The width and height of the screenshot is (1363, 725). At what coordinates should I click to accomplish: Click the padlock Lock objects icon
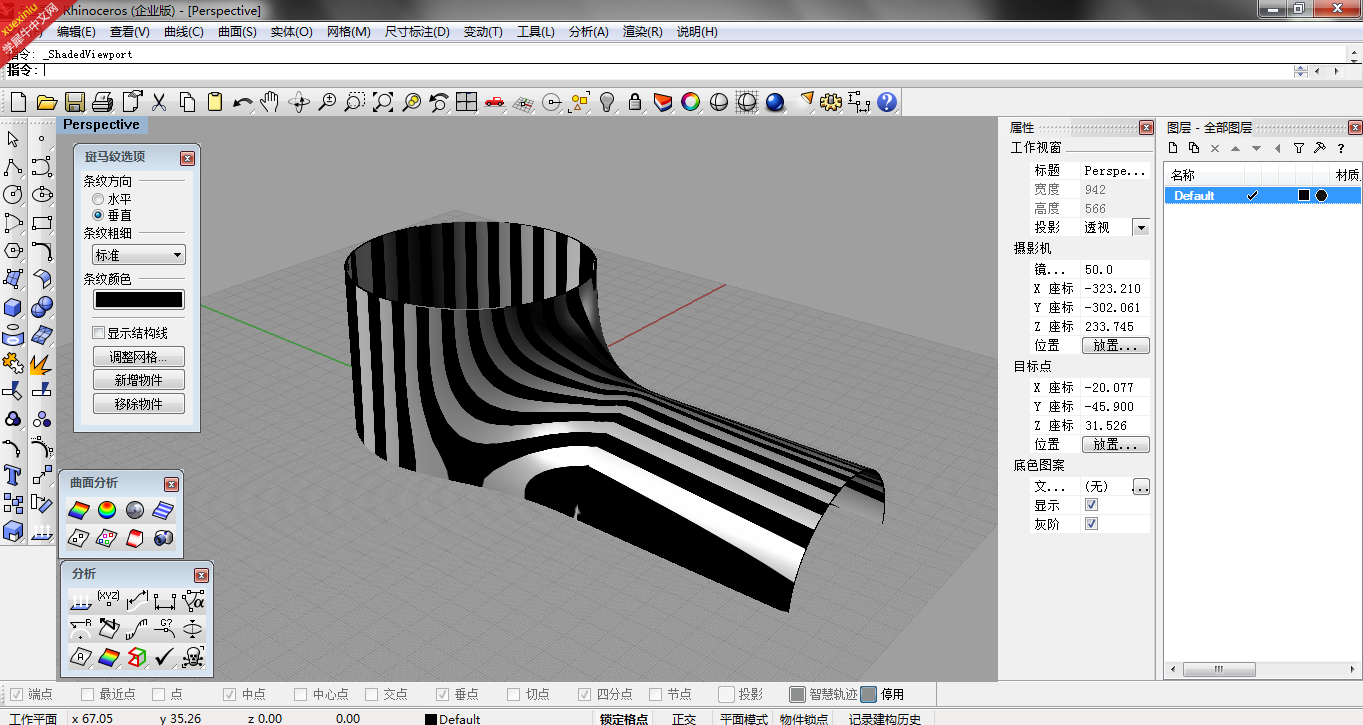pos(634,102)
